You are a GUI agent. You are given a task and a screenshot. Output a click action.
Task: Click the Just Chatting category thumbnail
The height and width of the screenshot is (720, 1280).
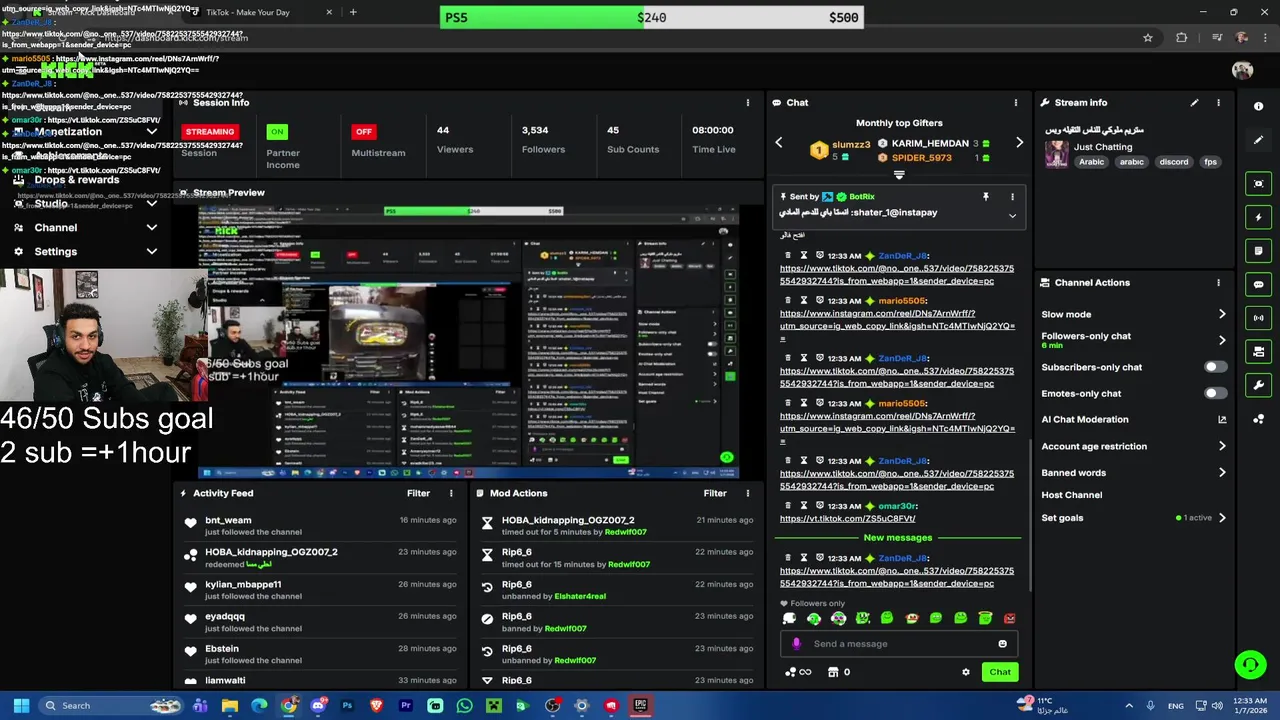pos(1056,155)
